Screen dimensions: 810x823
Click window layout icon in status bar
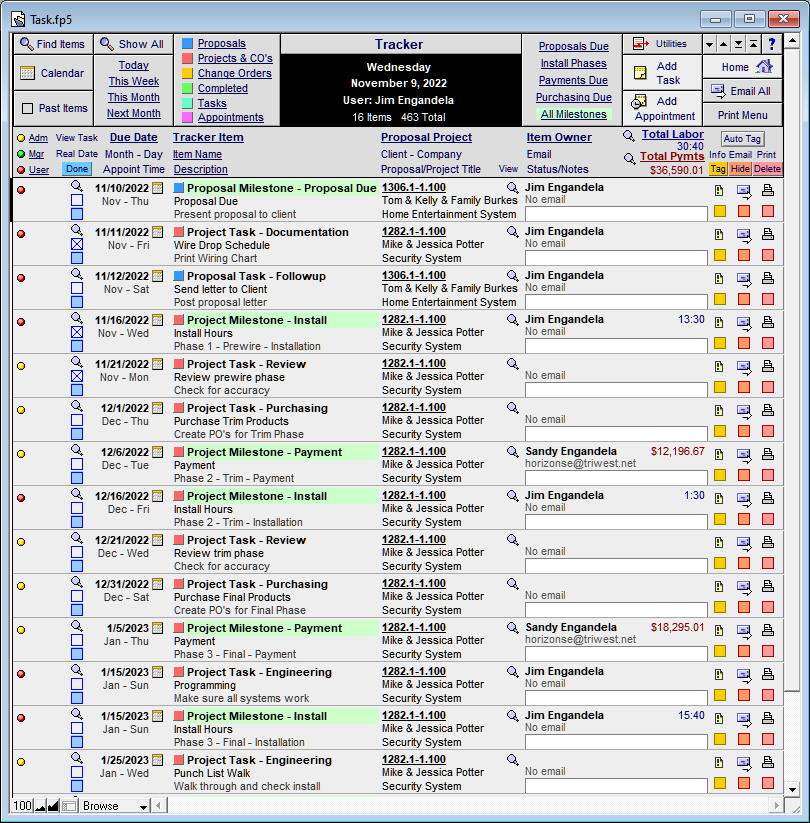coord(69,806)
